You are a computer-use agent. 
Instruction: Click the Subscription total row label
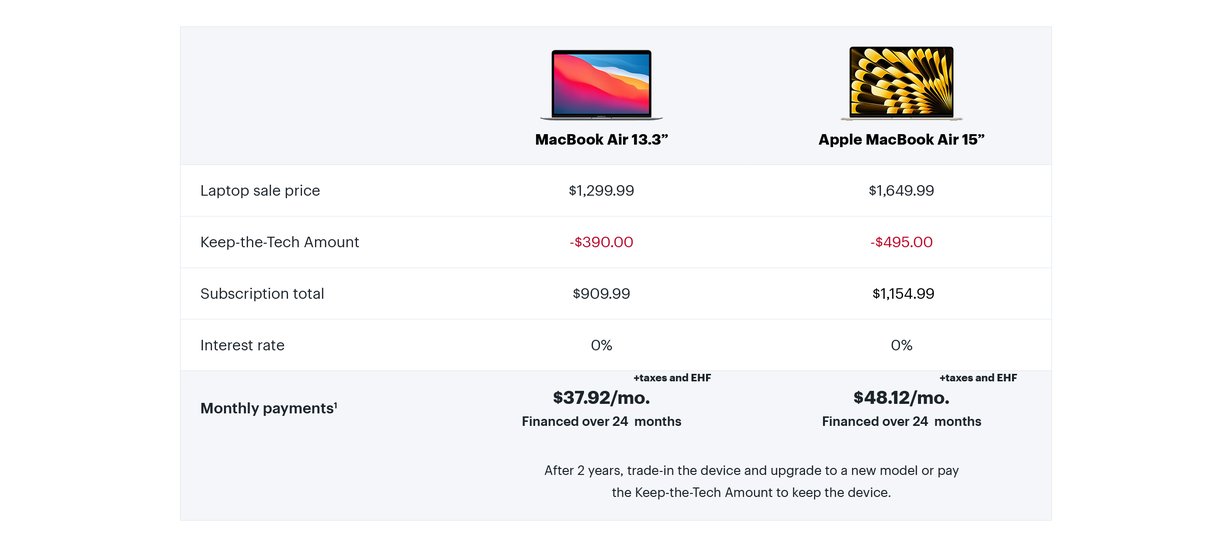[x=262, y=294]
